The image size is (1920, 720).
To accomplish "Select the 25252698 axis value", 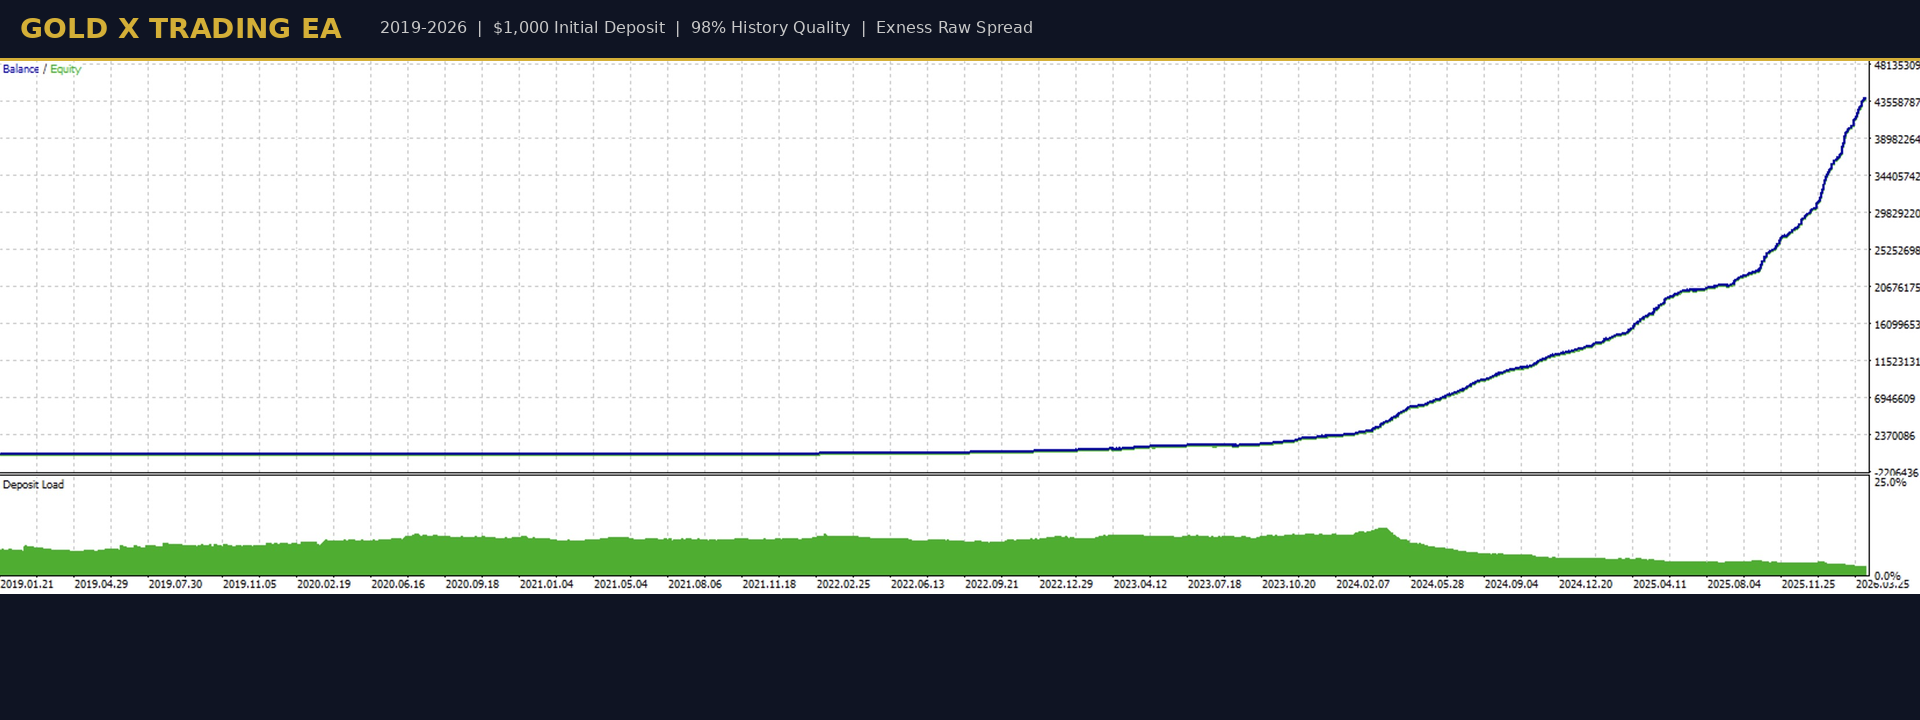I will tap(1896, 251).
